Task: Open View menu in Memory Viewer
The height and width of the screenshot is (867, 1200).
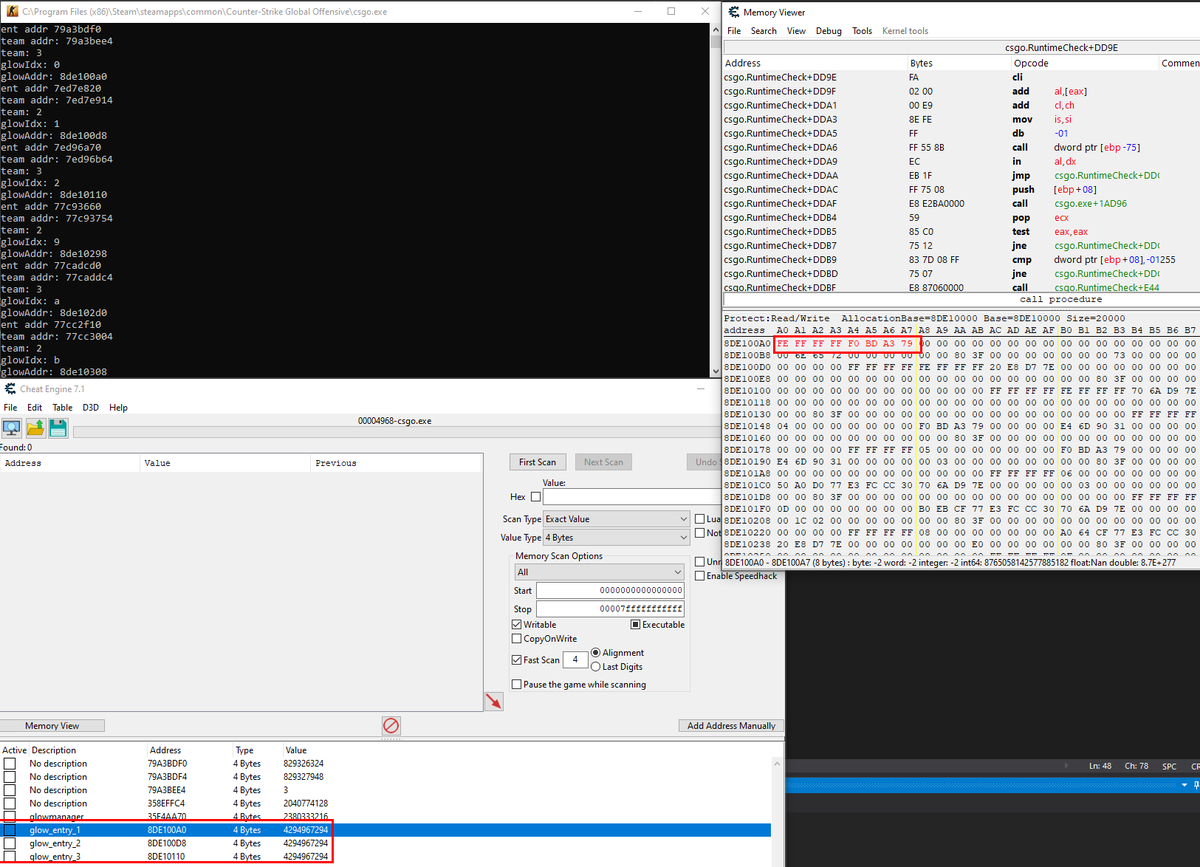Action: pos(796,31)
